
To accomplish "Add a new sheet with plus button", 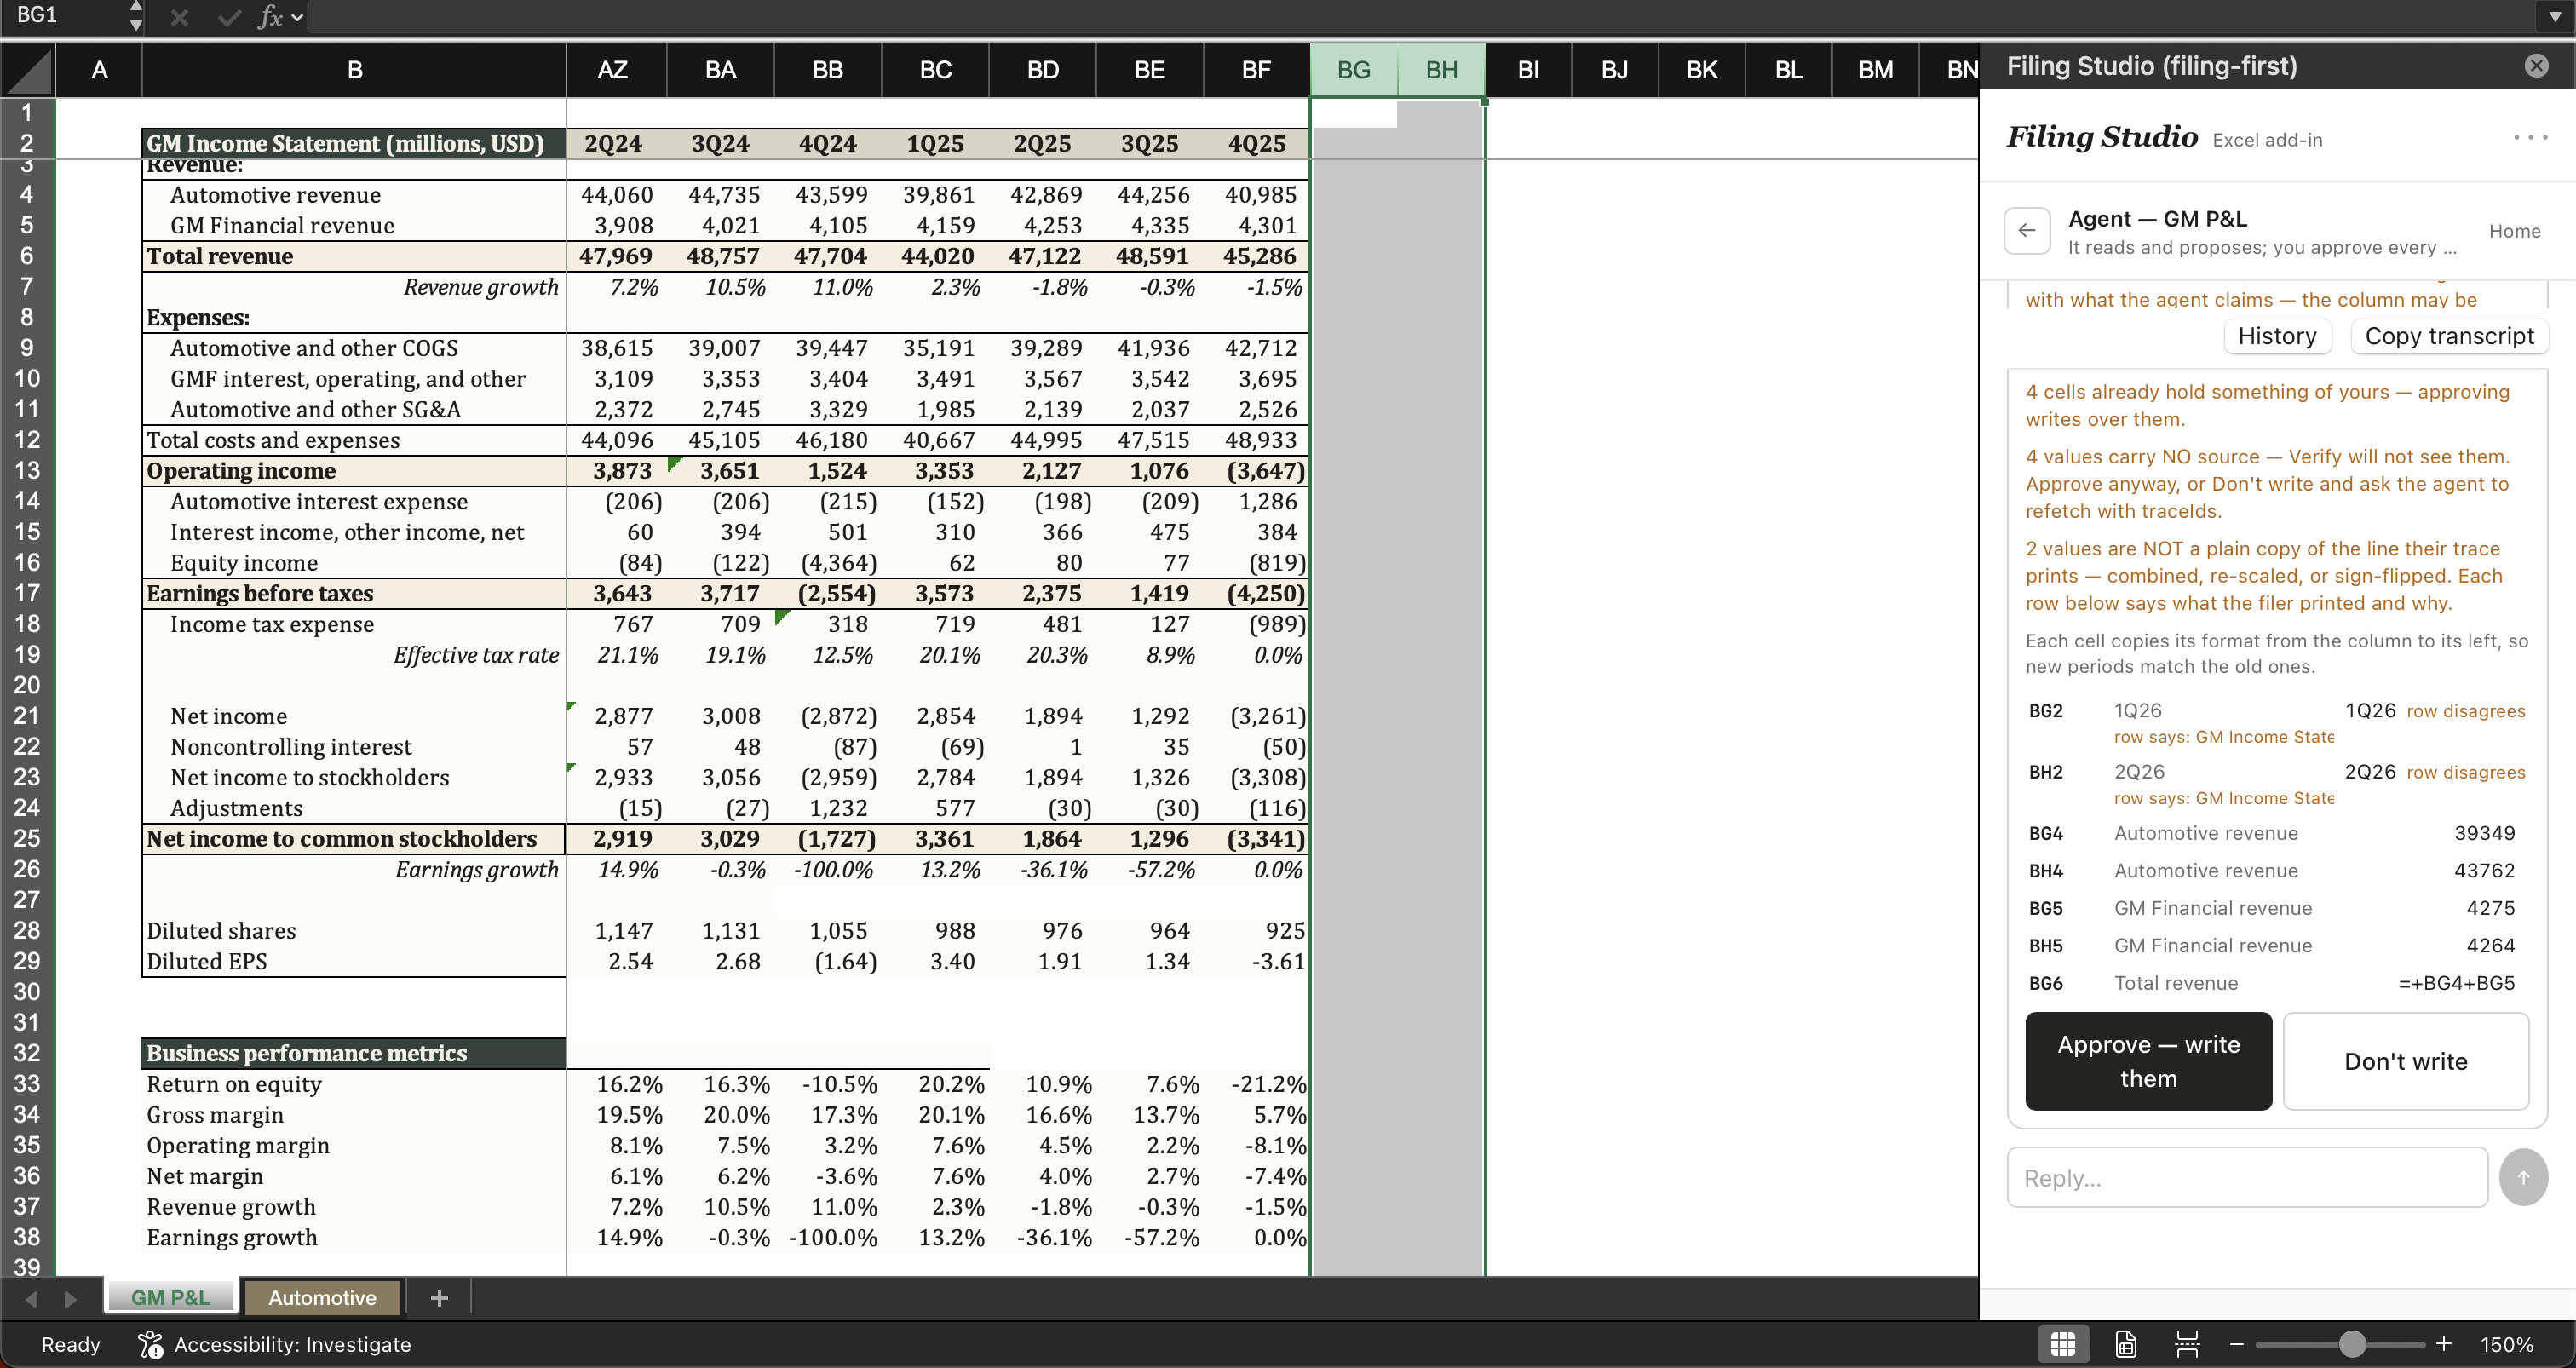I will point(439,1297).
